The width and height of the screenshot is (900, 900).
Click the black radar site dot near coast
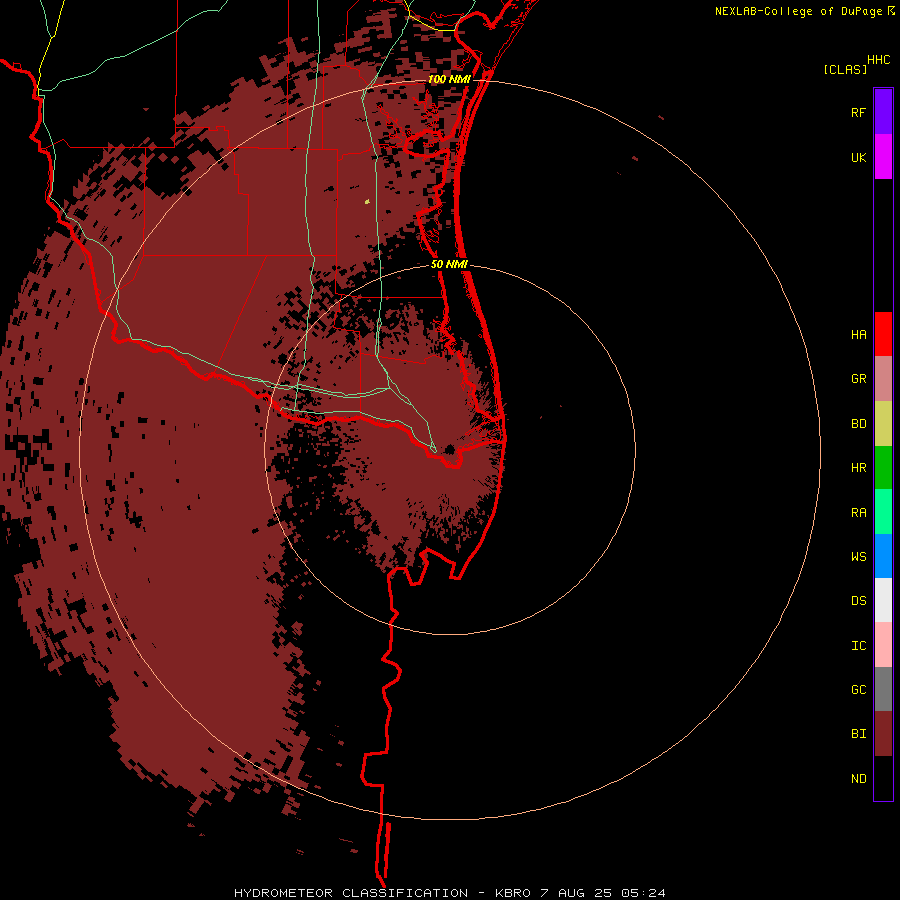[450, 449]
